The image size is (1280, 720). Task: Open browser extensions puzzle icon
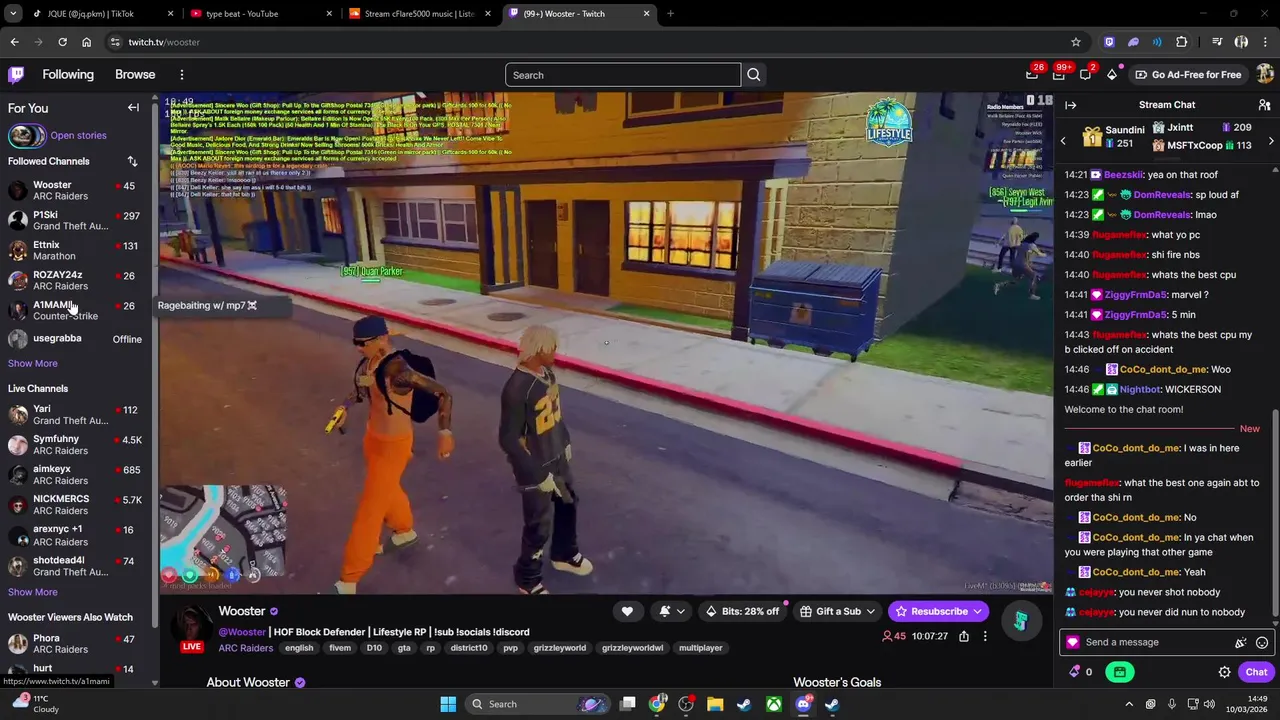pyautogui.click(x=1182, y=42)
